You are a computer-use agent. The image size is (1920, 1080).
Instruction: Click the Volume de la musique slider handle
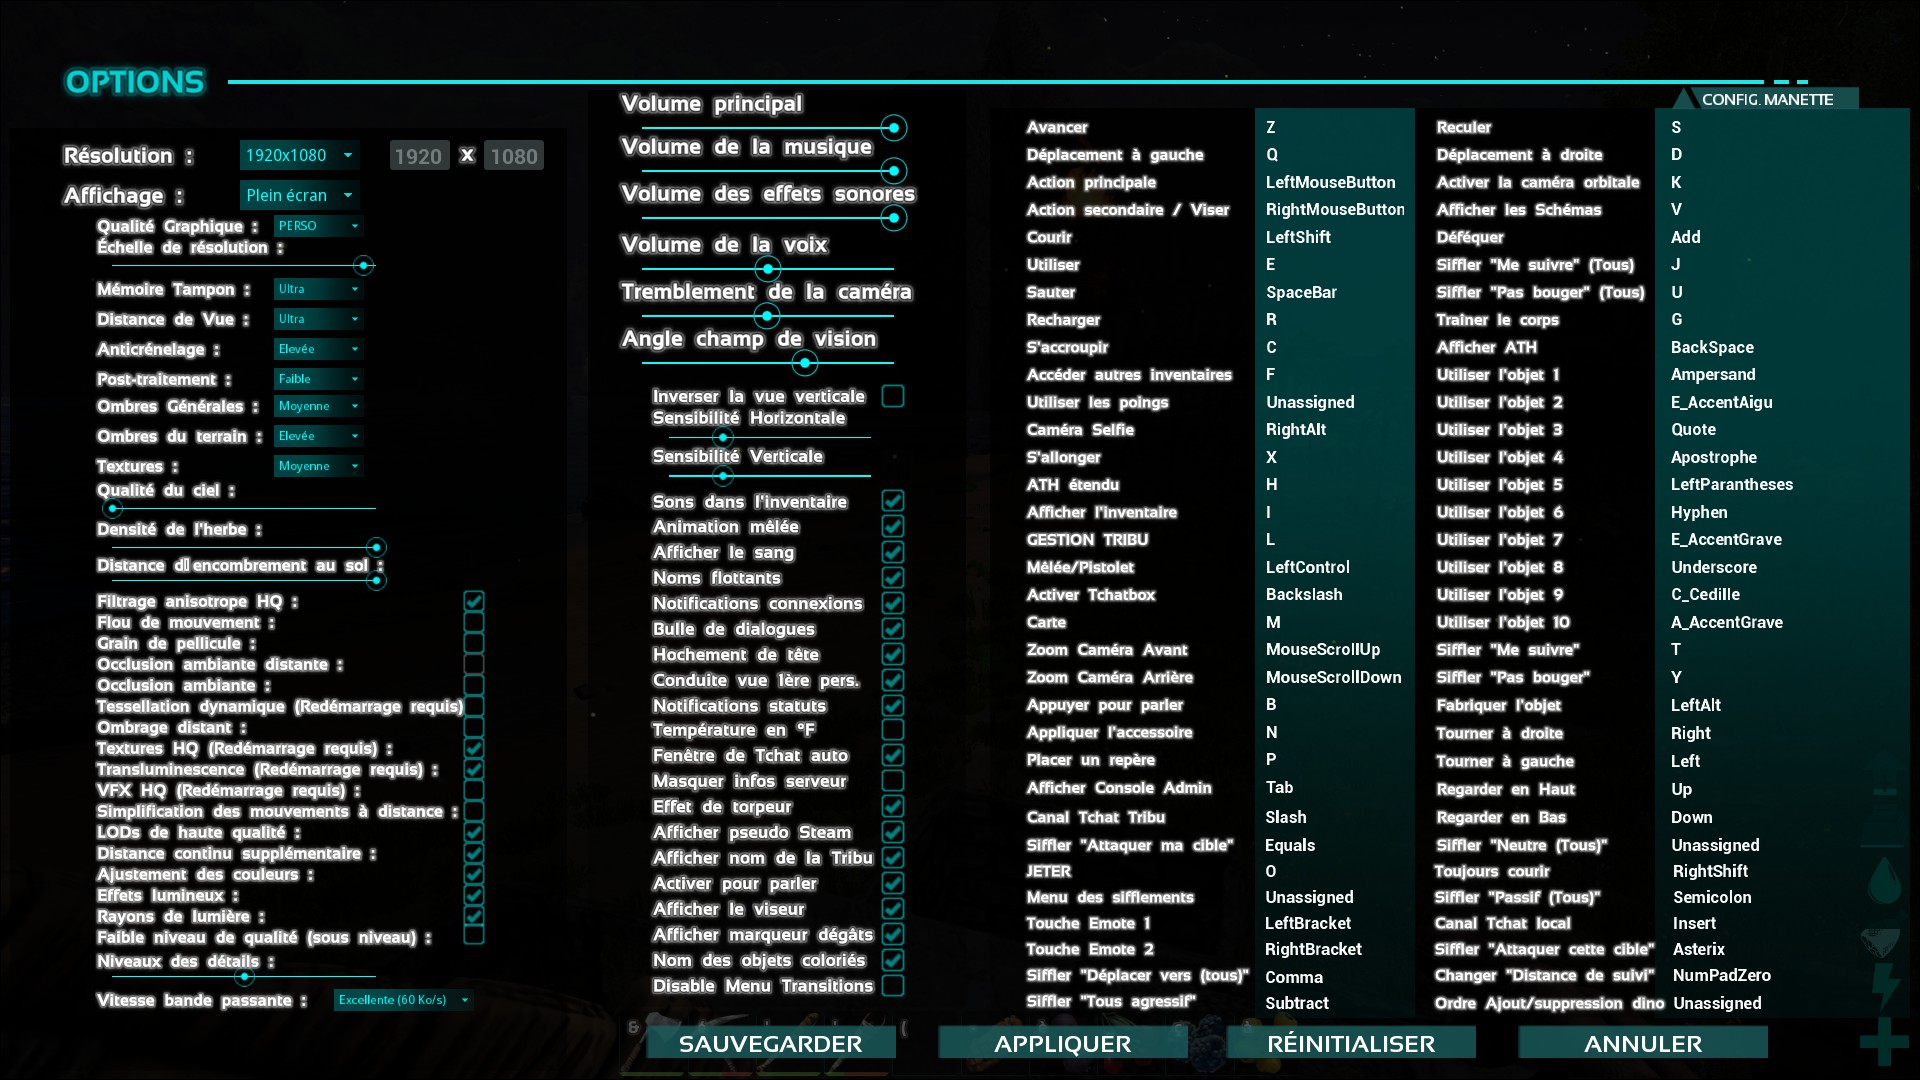pyautogui.click(x=894, y=170)
